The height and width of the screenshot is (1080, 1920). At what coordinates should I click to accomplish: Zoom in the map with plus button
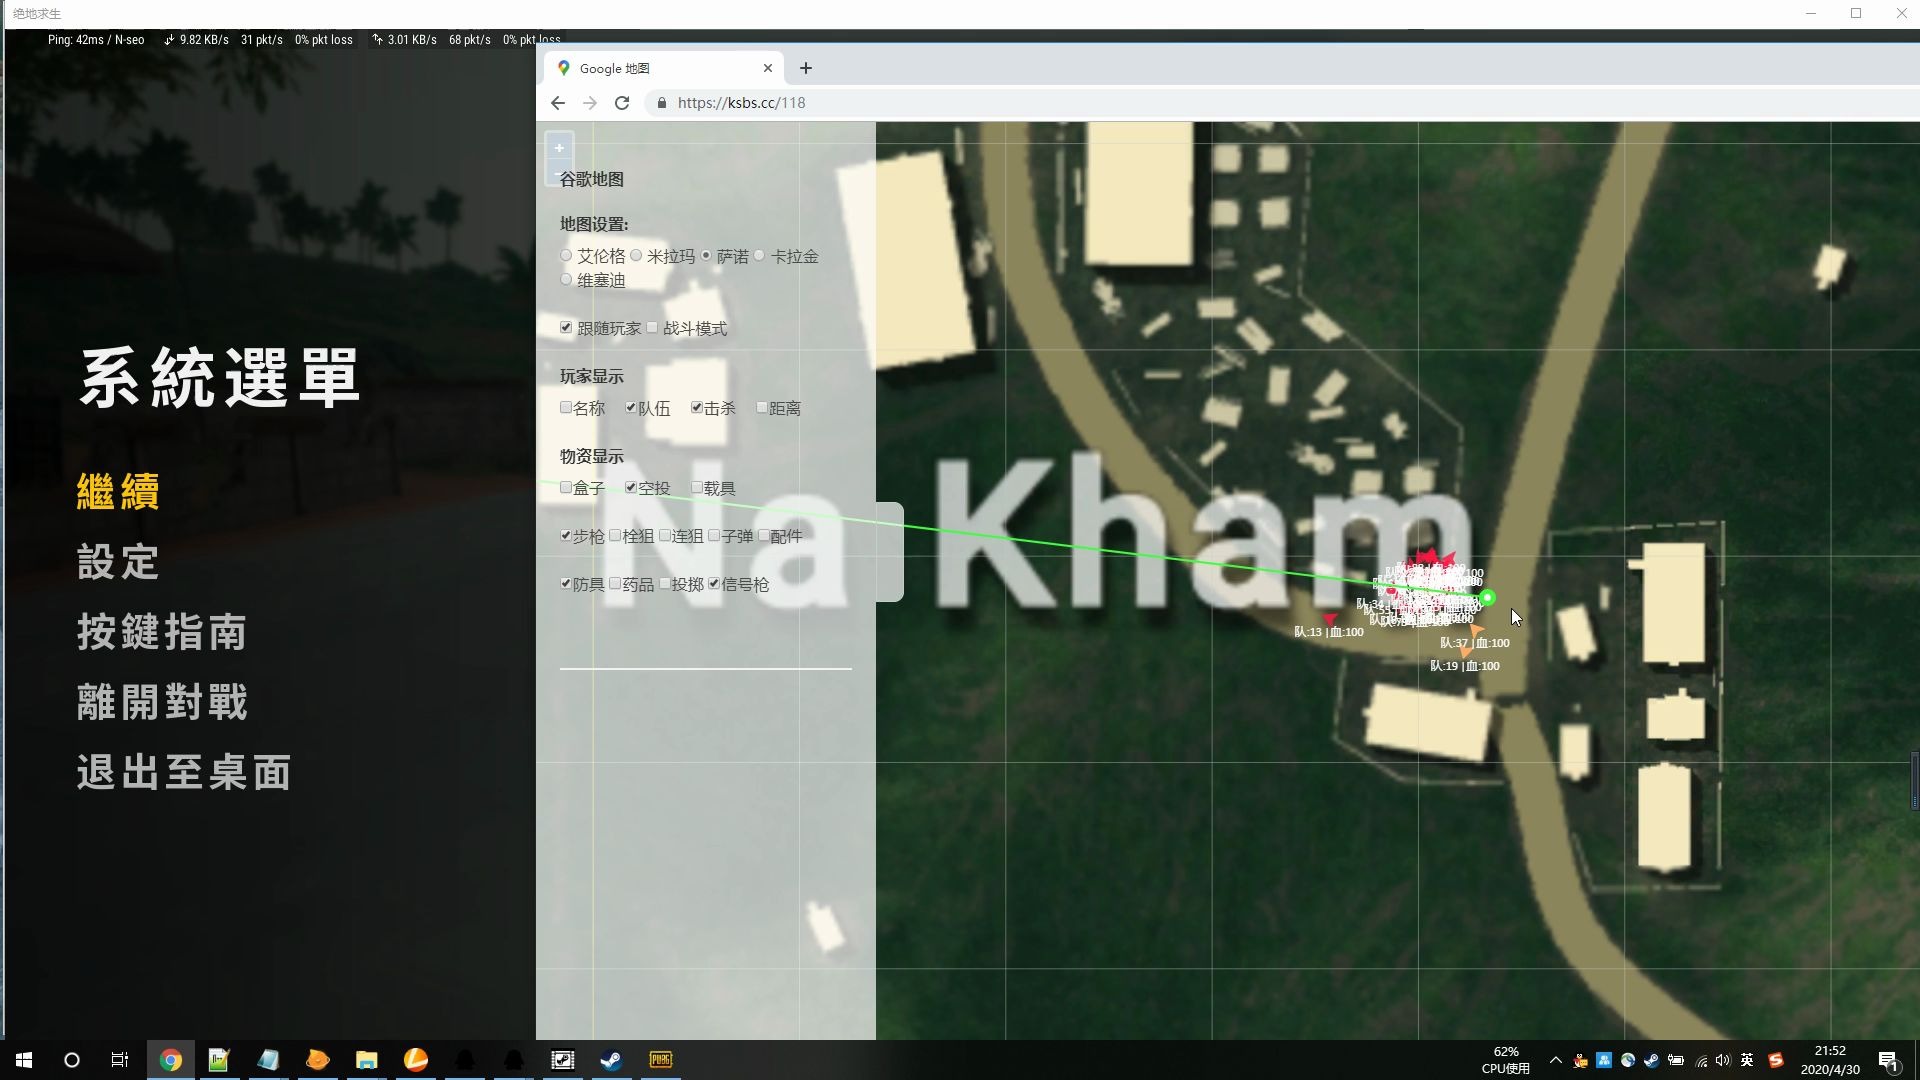pos(559,148)
